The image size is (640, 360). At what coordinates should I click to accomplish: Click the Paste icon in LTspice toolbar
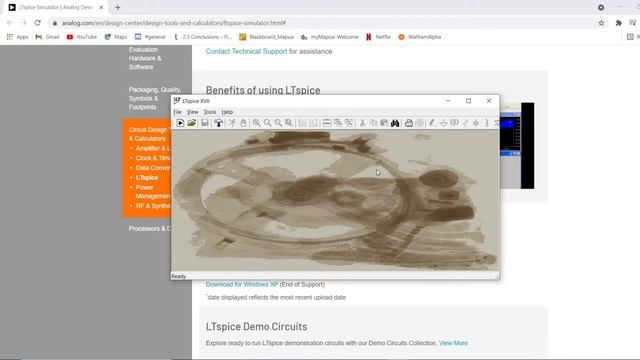pos(384,123)
